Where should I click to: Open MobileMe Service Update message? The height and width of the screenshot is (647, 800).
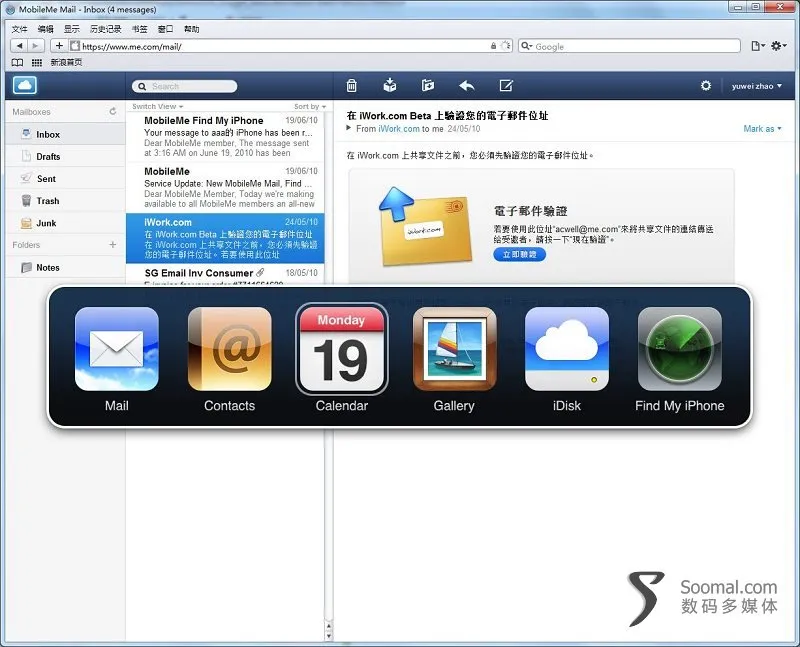click(225, 187)
